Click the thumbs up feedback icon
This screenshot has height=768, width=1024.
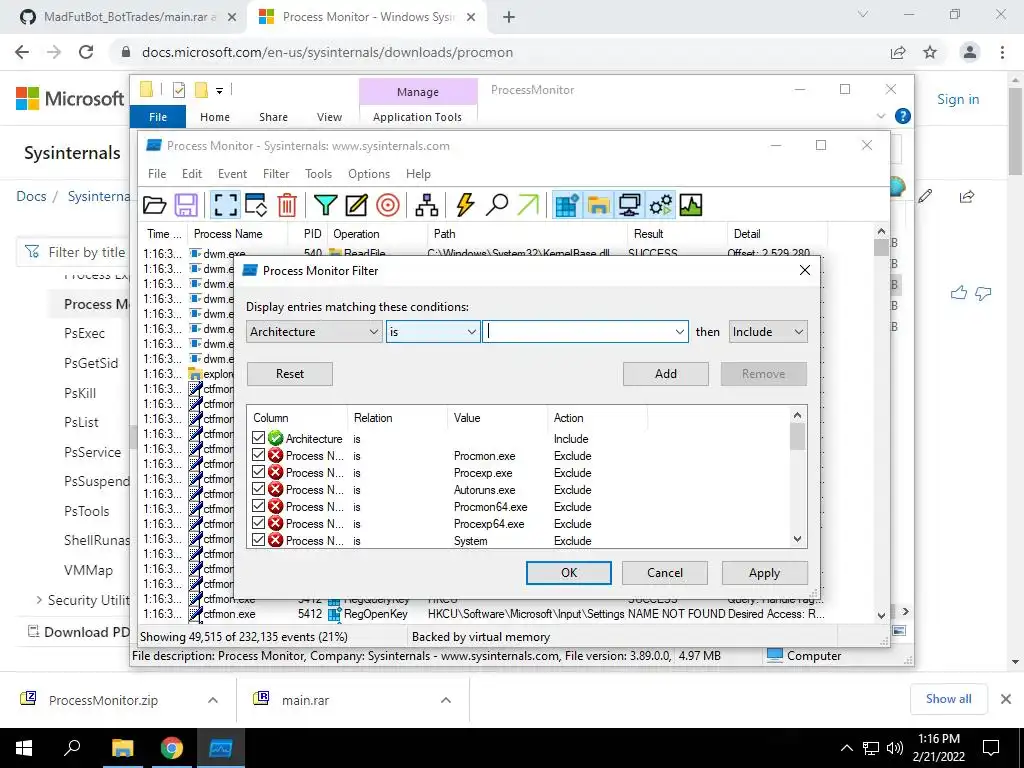[959, 293]
